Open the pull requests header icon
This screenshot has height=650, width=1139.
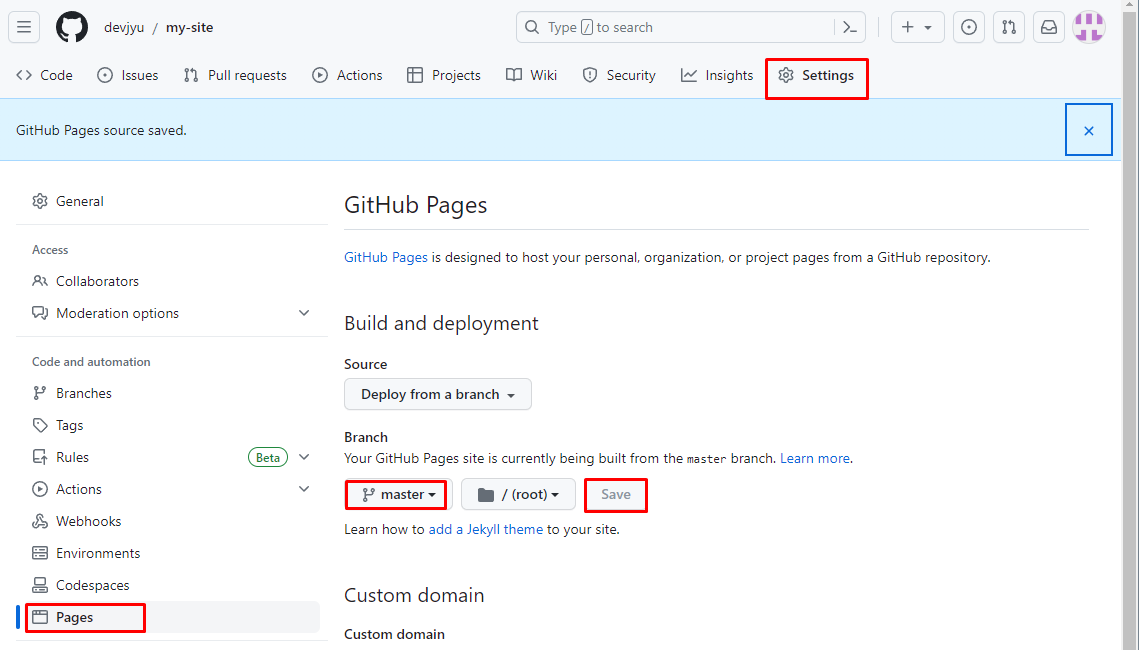pos(1009,27)
